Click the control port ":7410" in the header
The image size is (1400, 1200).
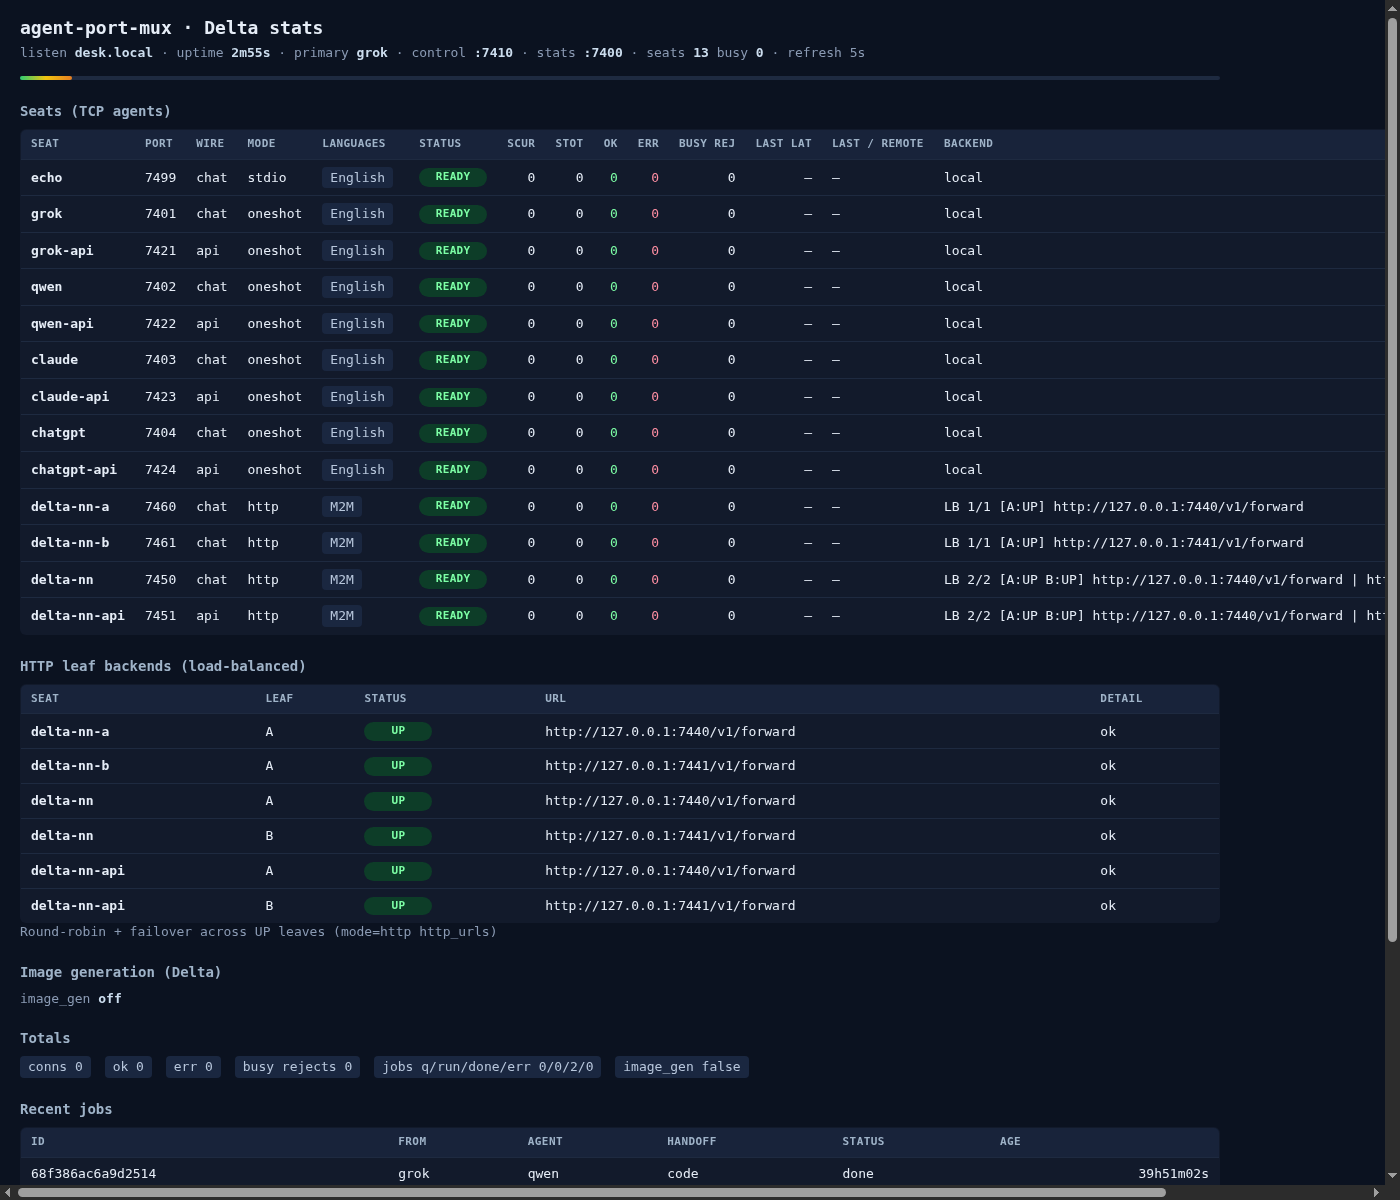coord(493,52)
